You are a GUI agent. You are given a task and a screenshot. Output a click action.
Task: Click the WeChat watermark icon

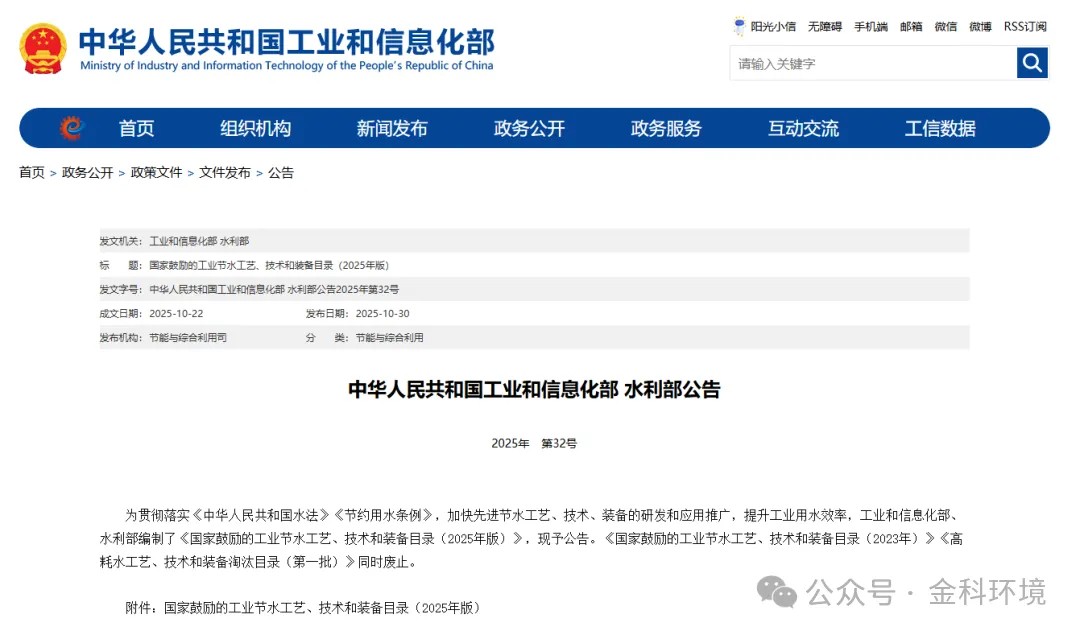point(777,591)
